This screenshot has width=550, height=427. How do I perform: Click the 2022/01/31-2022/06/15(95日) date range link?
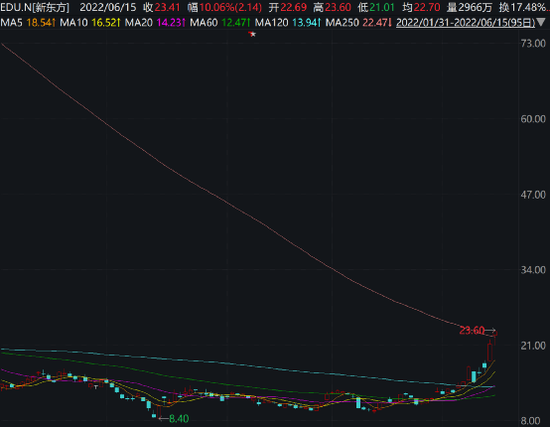point(465,23)
